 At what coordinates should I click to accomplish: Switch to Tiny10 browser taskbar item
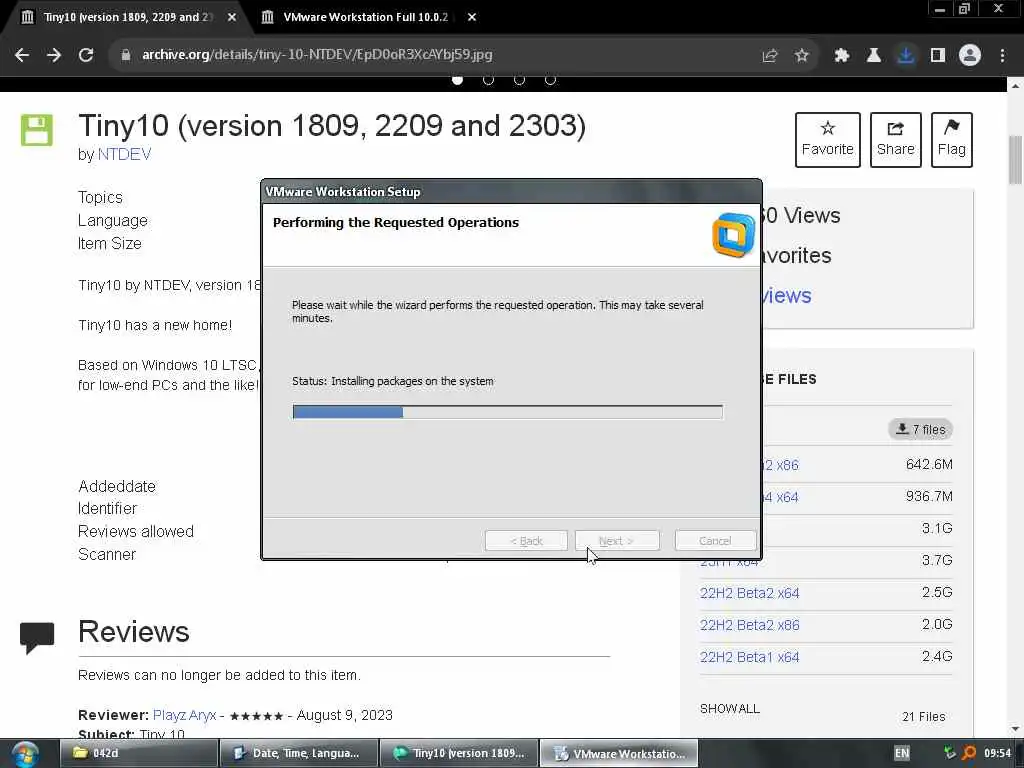(x=459, y=753)
